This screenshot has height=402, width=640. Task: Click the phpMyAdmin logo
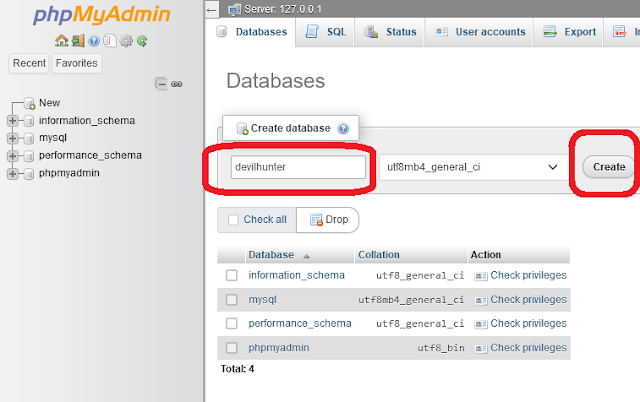point(102,15)
